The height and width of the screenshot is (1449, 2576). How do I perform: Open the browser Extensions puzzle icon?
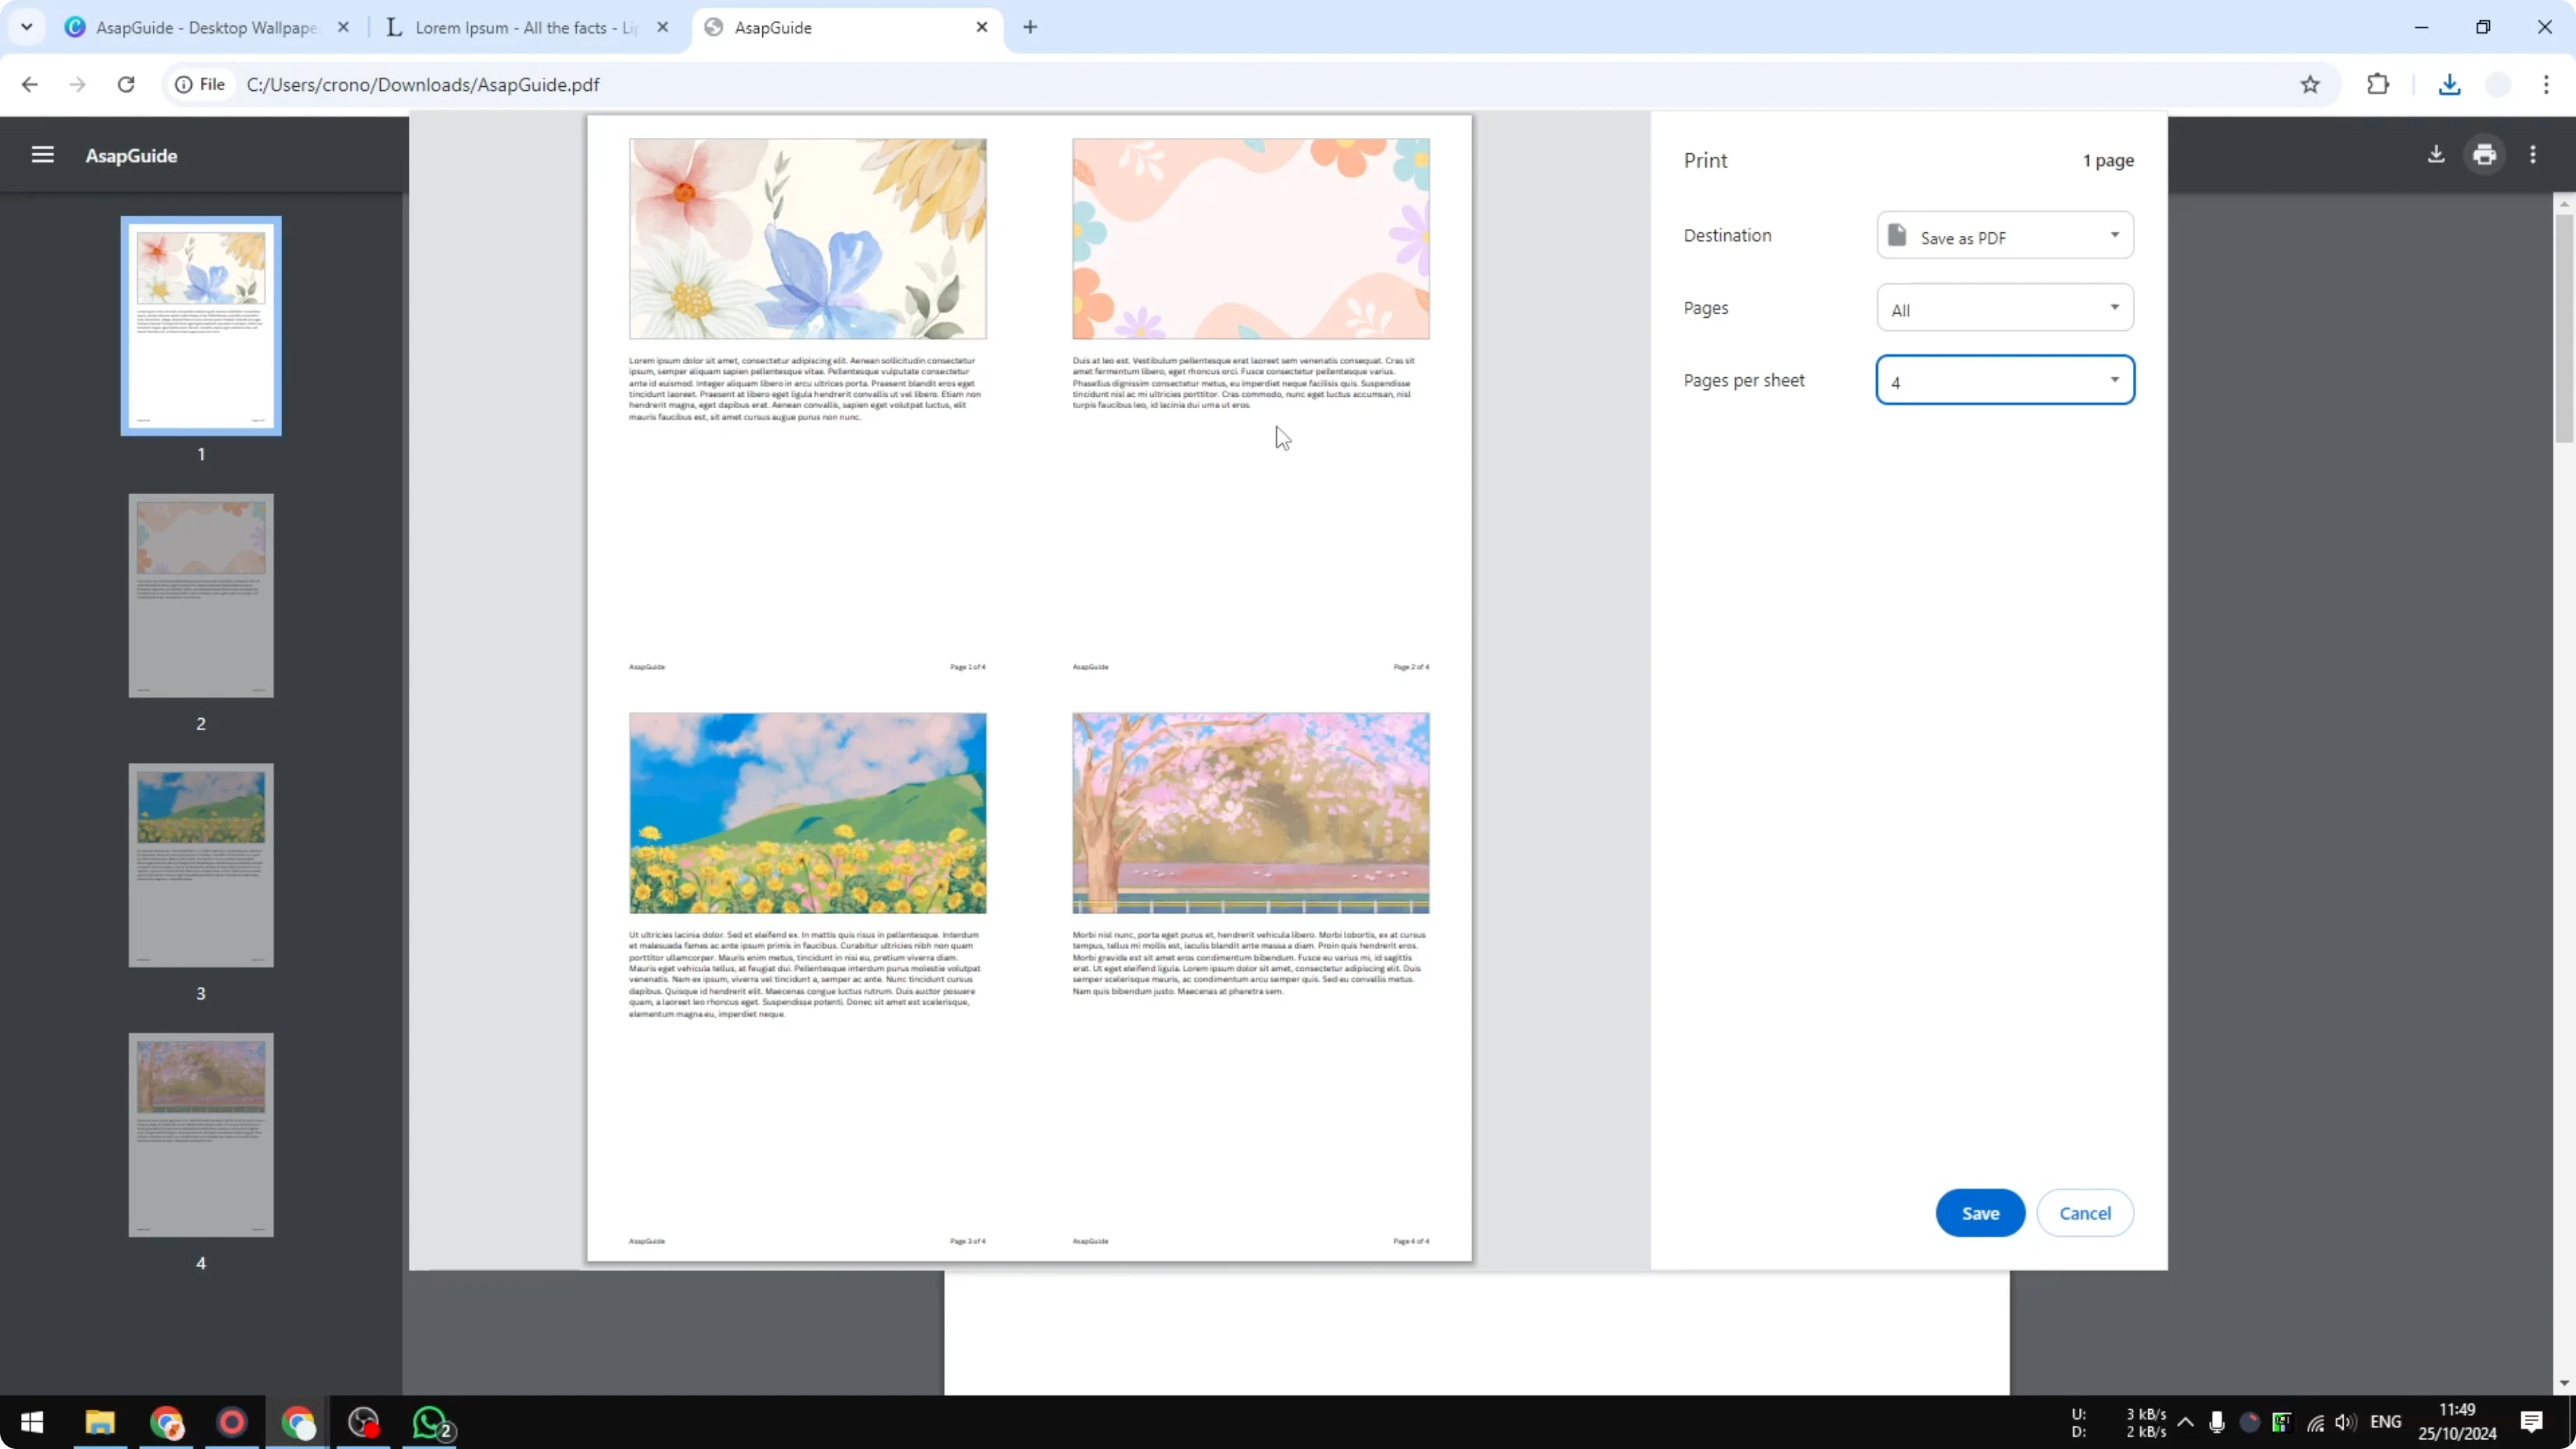click(x=2378, y=84)
